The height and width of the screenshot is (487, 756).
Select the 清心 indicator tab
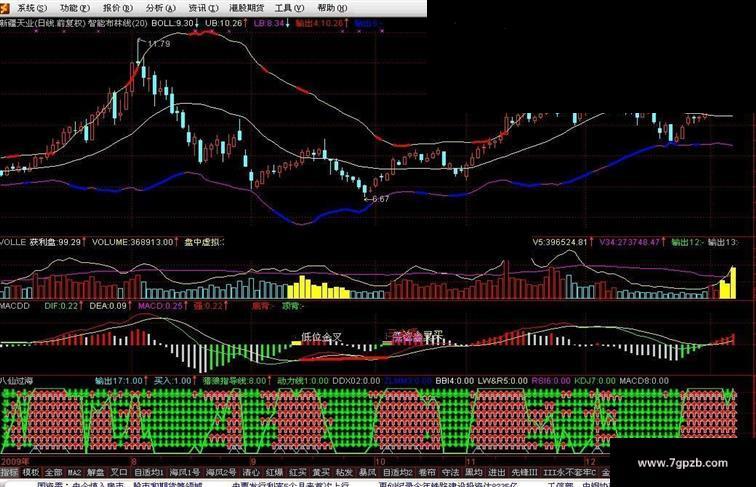coord(251,473)
